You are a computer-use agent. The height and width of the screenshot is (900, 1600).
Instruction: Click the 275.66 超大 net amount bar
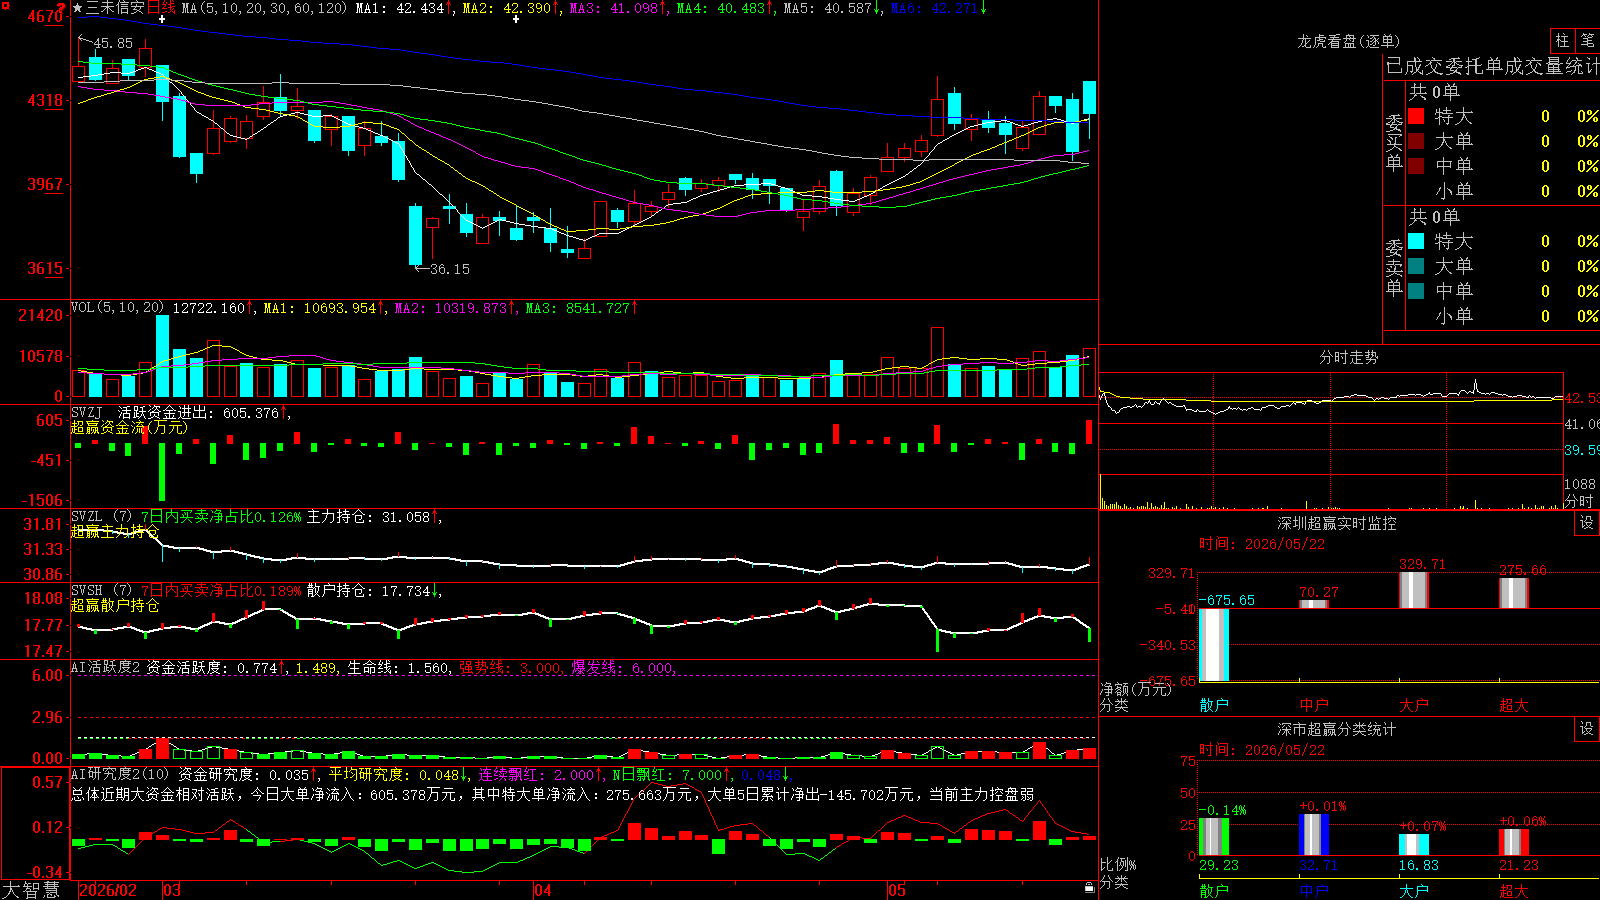(1514, 592)
